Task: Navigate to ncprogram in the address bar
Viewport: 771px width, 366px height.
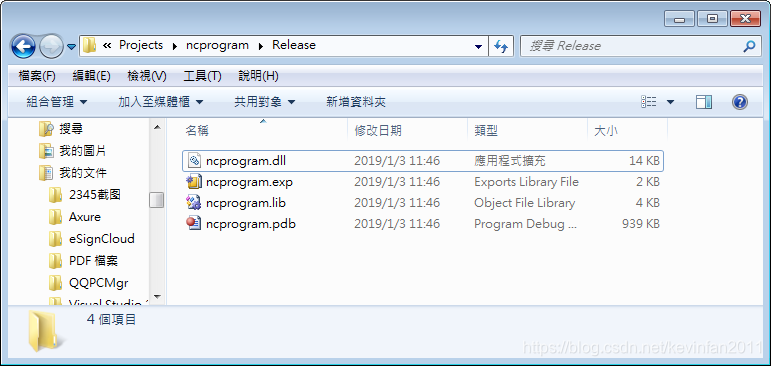Action: click(217, 45)
